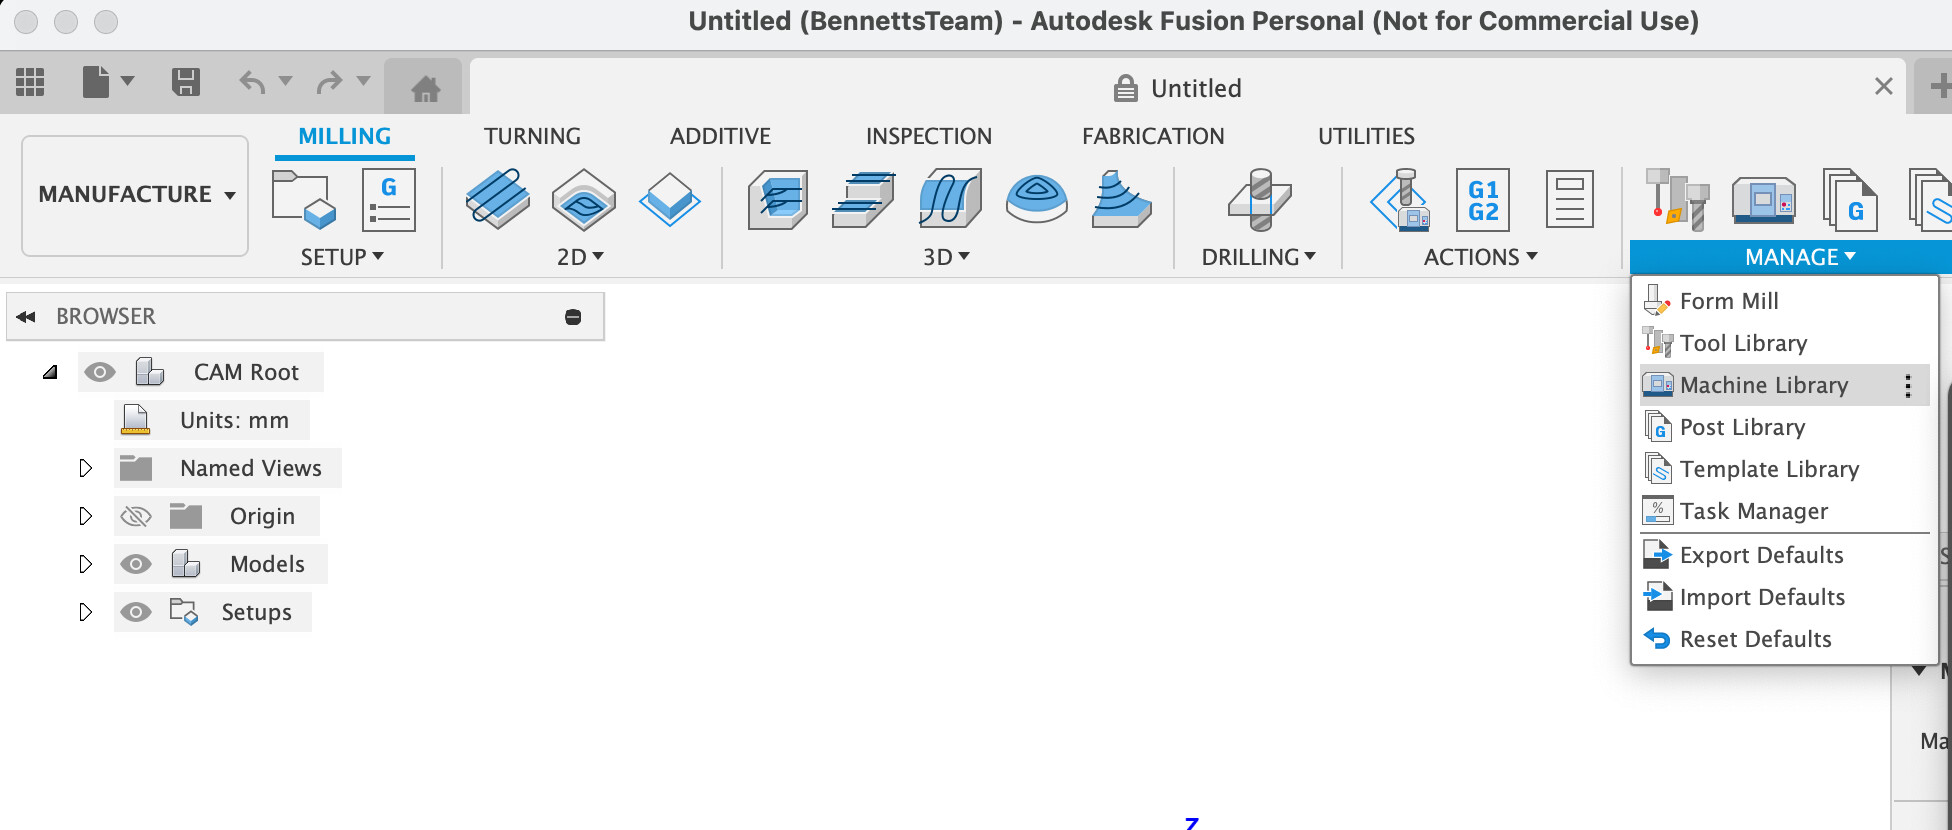Open the Data Panel grid icon
This screenshot has width=1952, height=830.
pyautogui.click(x=30, y=82)
